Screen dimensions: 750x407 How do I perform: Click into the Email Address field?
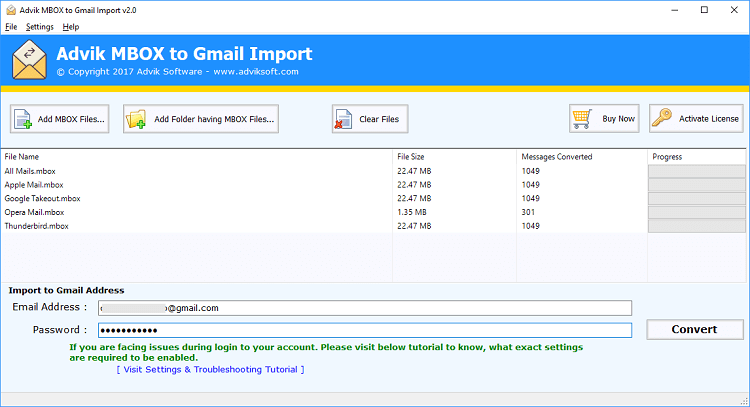(365, 308)
